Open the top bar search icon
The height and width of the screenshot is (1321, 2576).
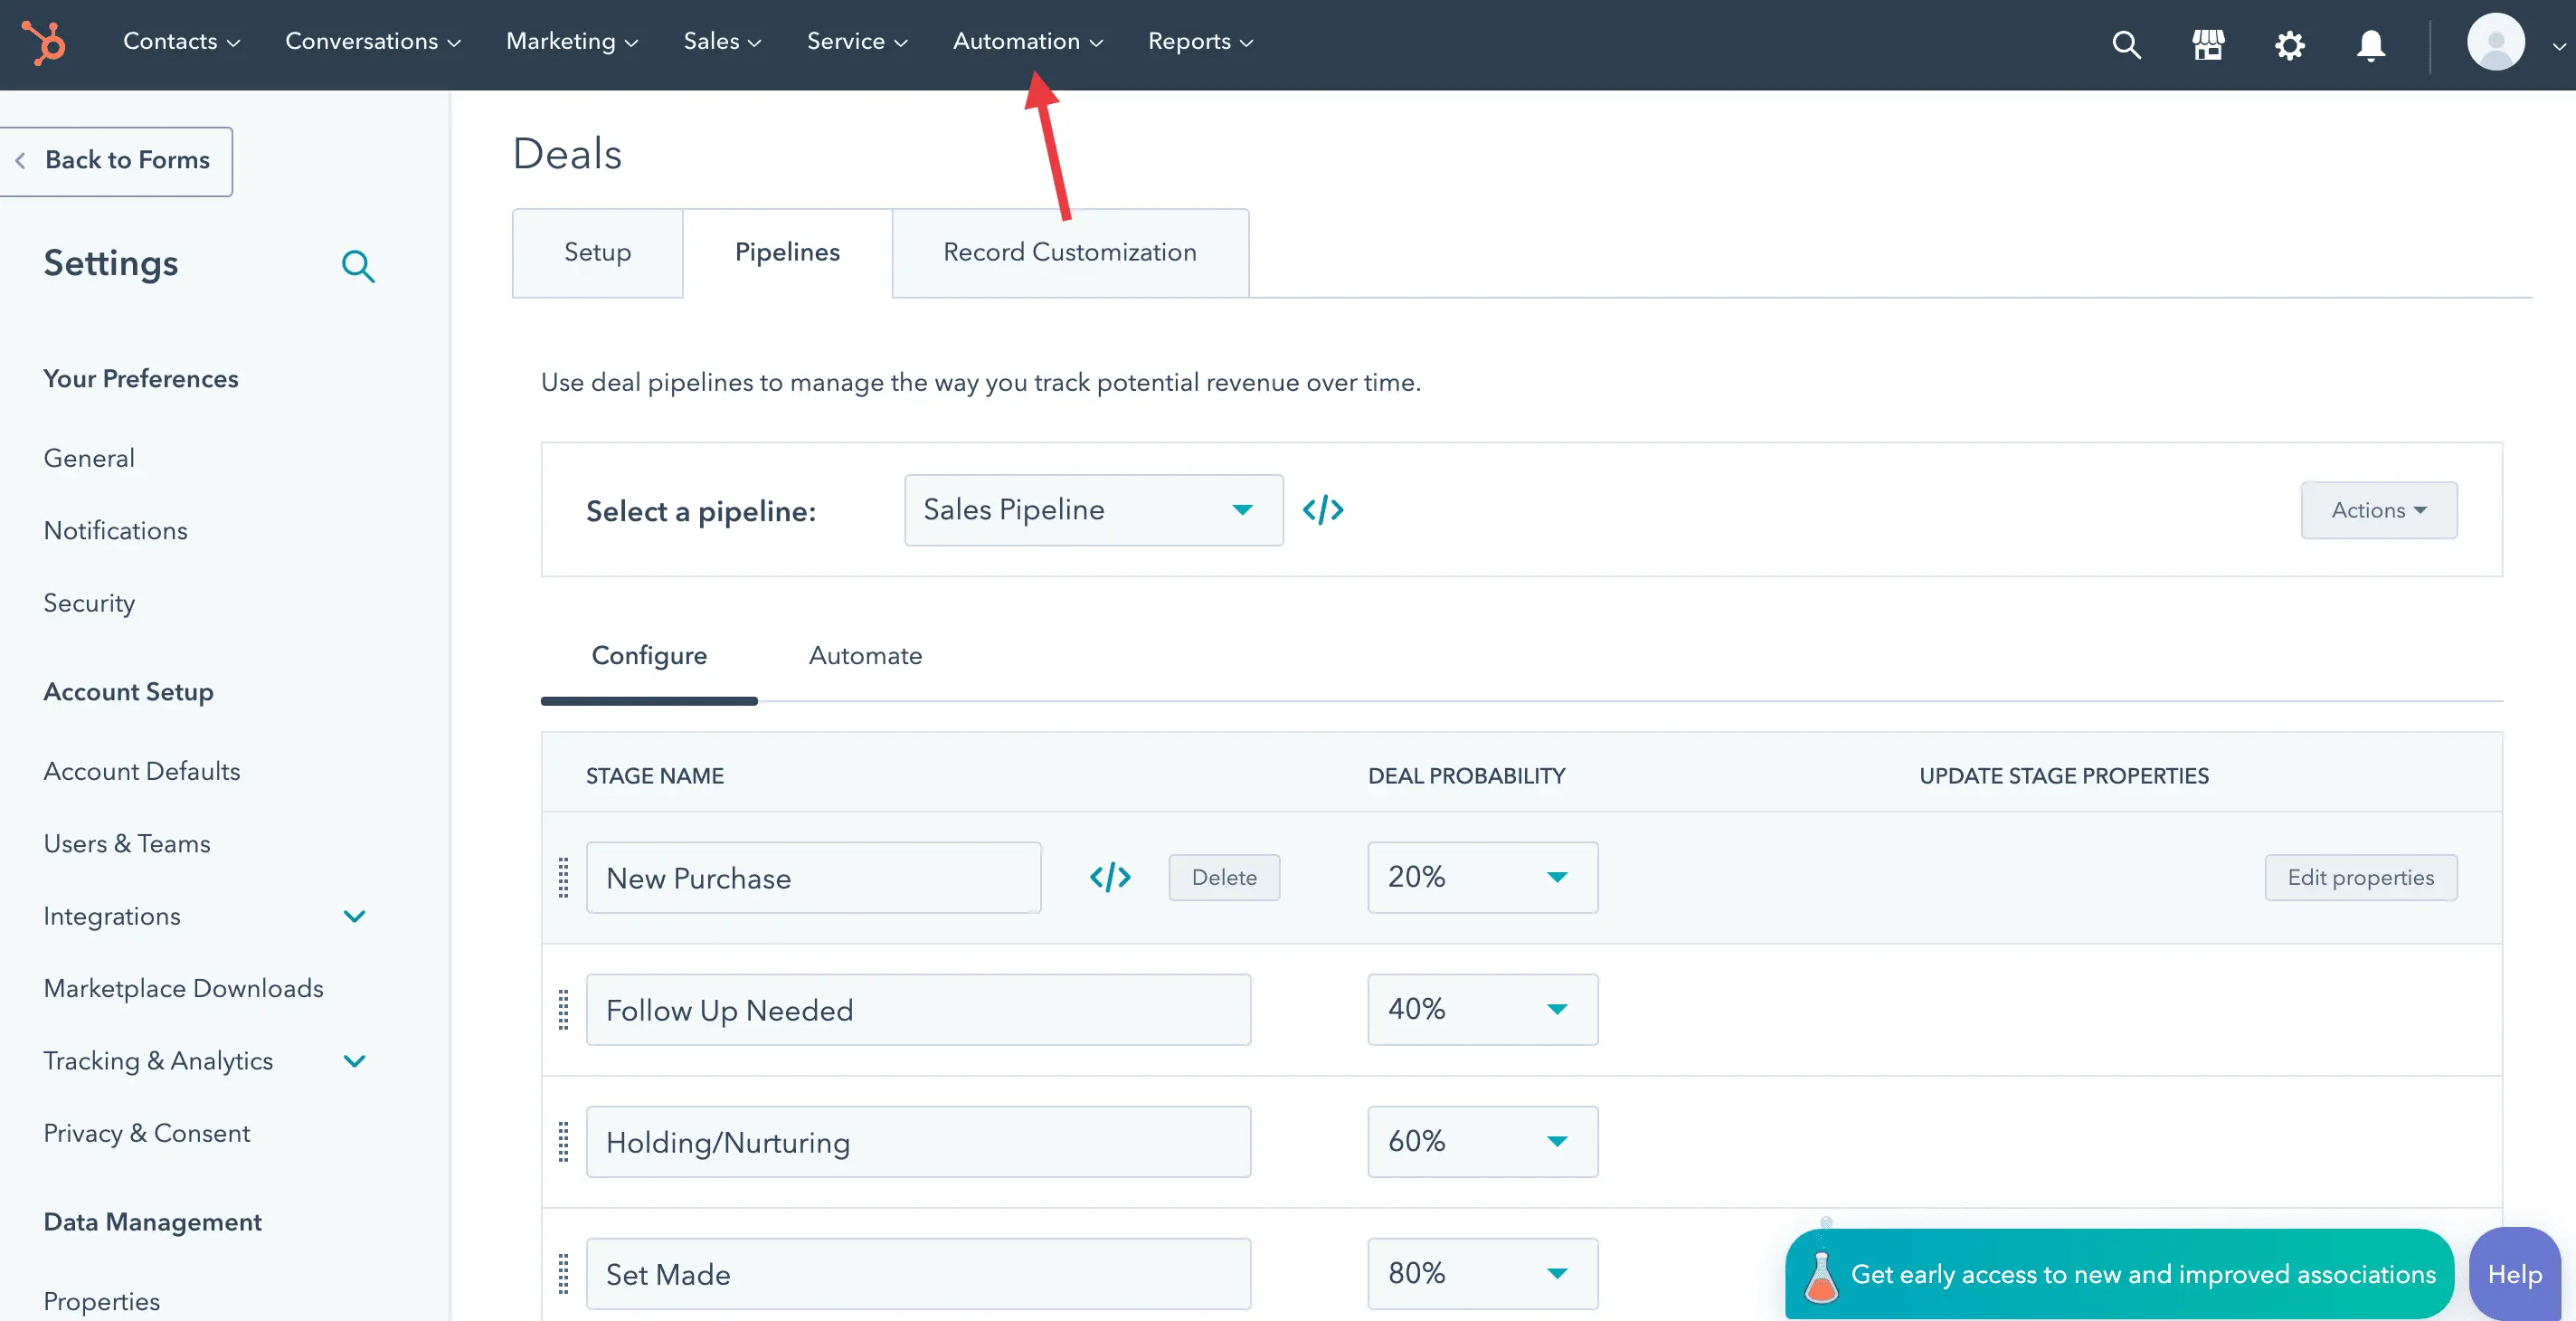point(2126,44)
